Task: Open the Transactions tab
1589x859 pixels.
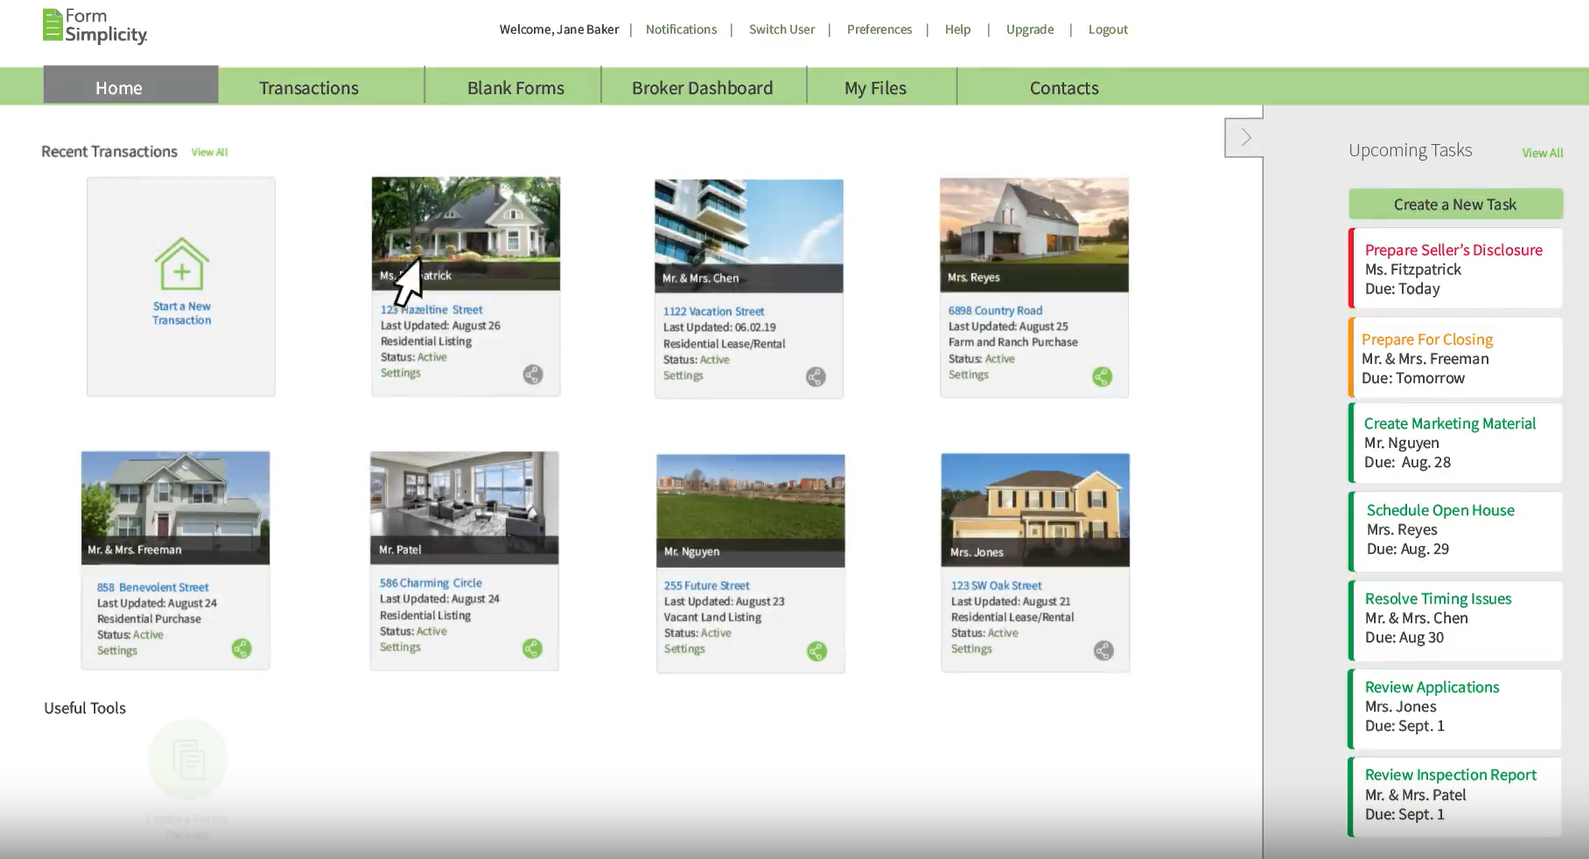Action: [309, 88]
